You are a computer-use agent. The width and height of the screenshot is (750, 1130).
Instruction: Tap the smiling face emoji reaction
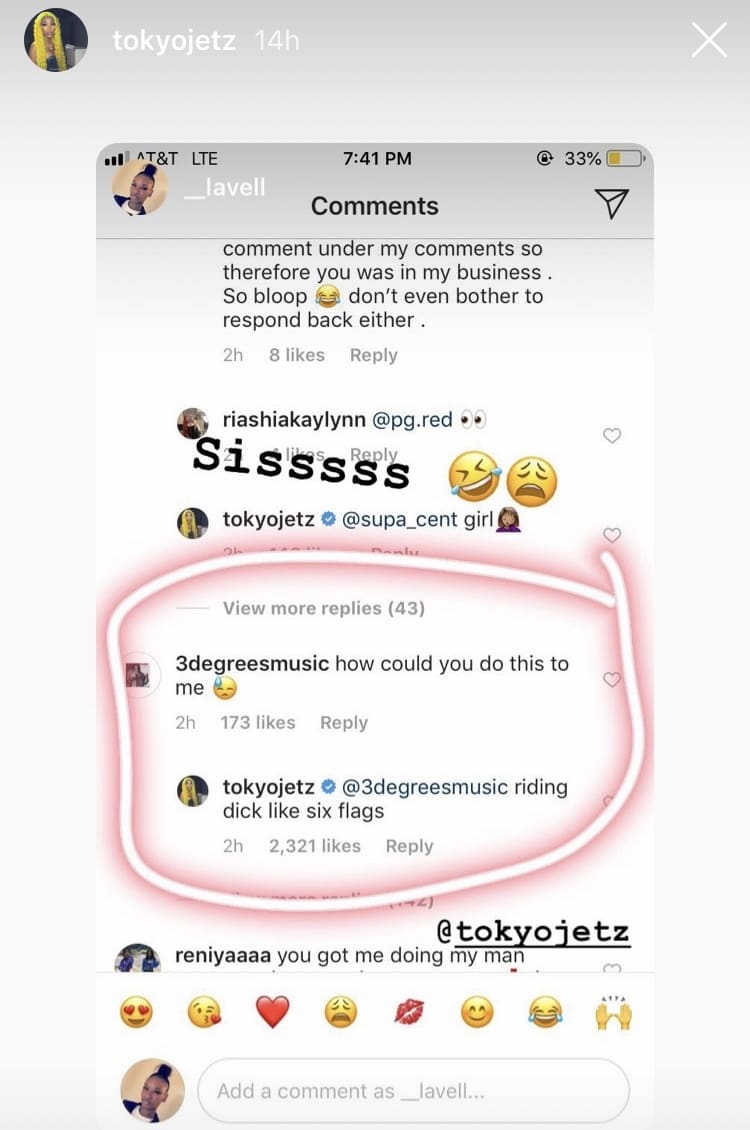pyautogui.click(x=476, y=1013)
